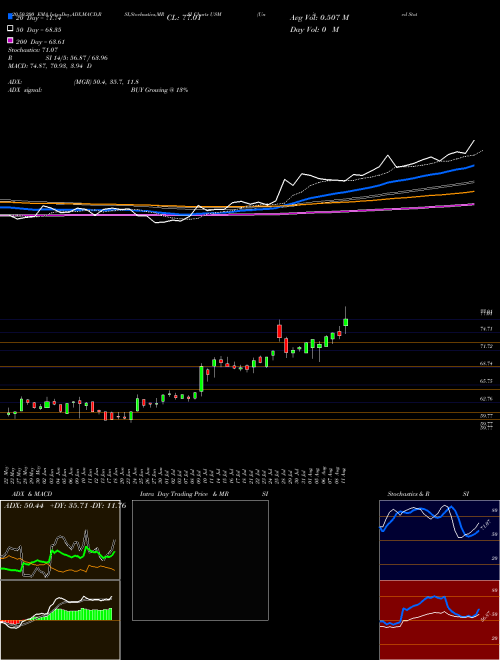The height and width of the screenshot is (660, 500).
Task: Click the 'CL: 77.01' closing price text
Action: (x=183, y=18)
